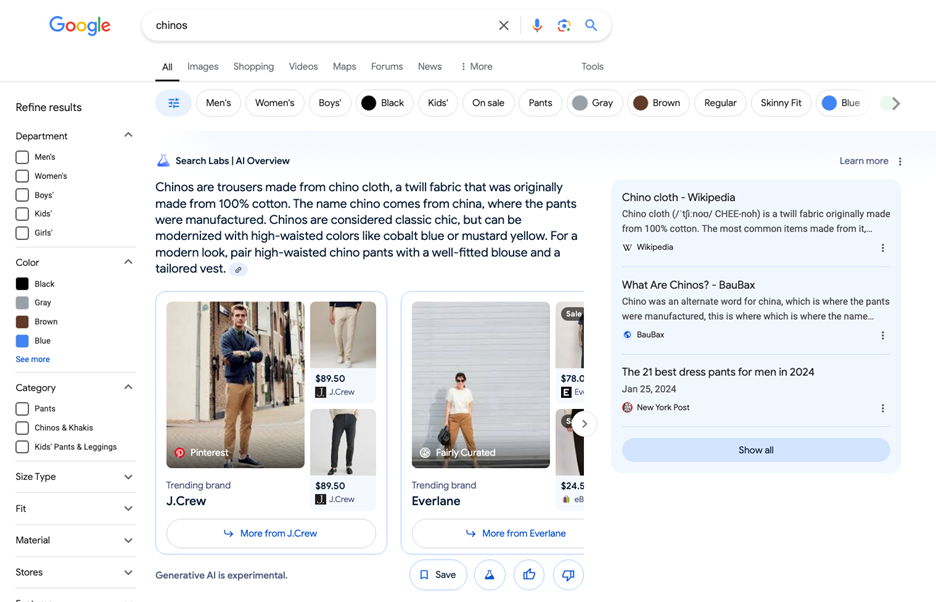Switch to the Shopping tab
This screenshot has width=936, height=602.
pos(253,67)
